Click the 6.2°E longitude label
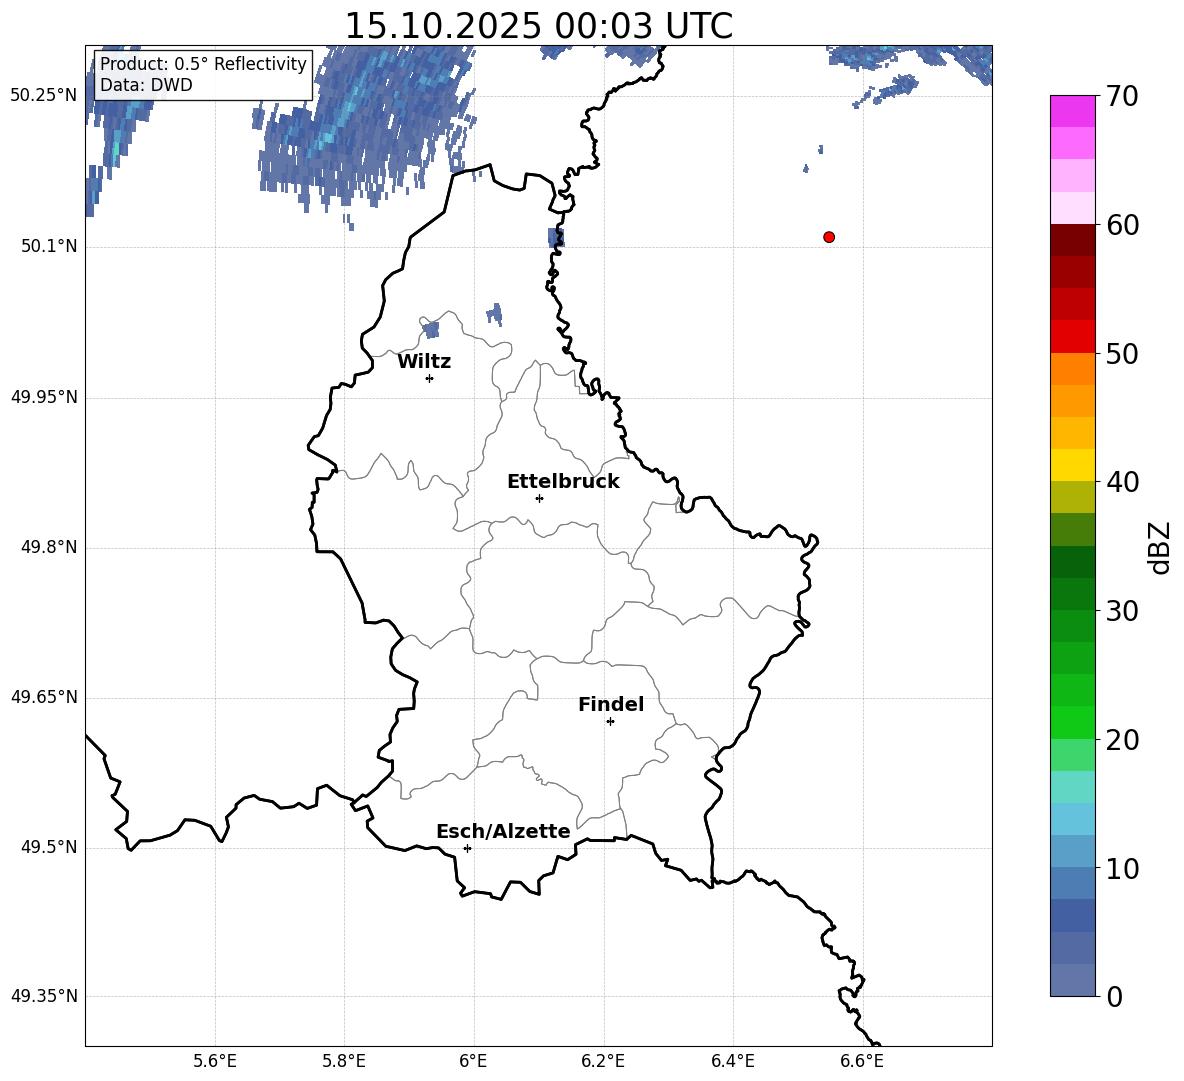This screenshot has width=1184, height=1081. click(603, 1061)
